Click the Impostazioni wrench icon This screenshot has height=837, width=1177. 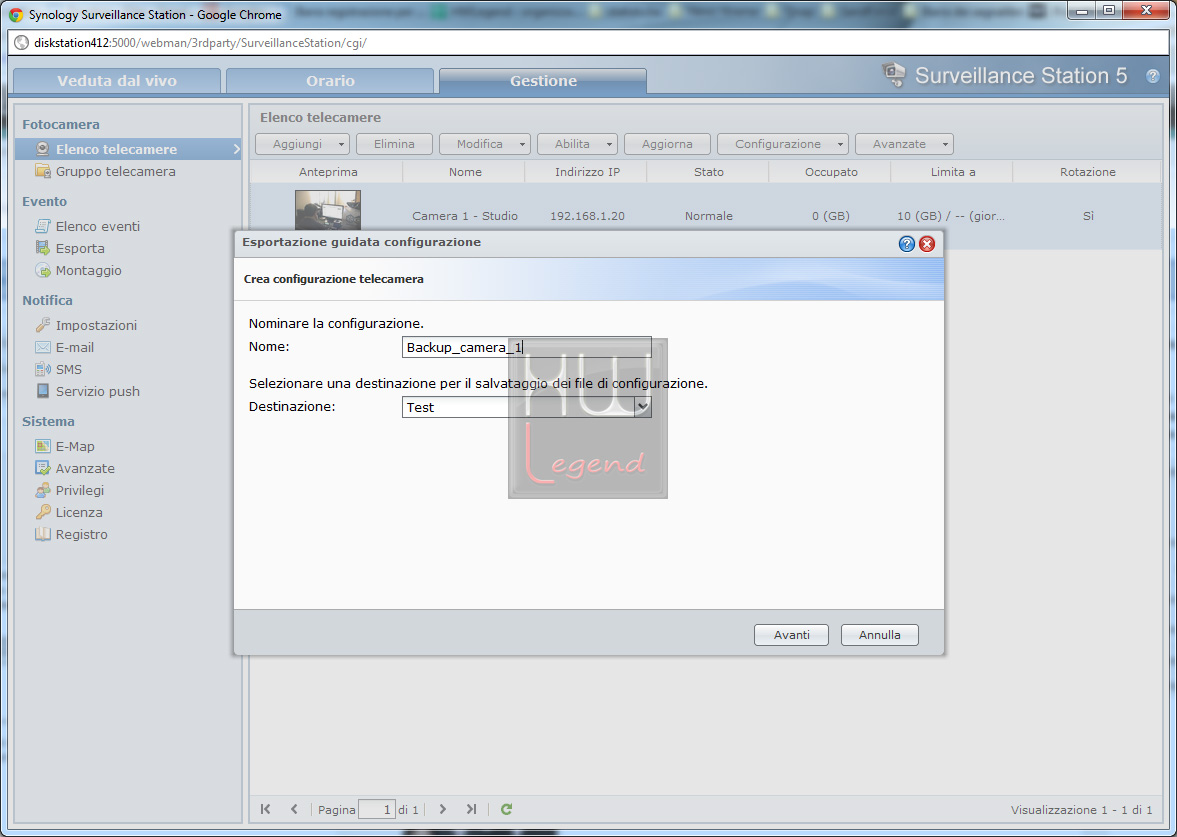[x=43, y=325]
